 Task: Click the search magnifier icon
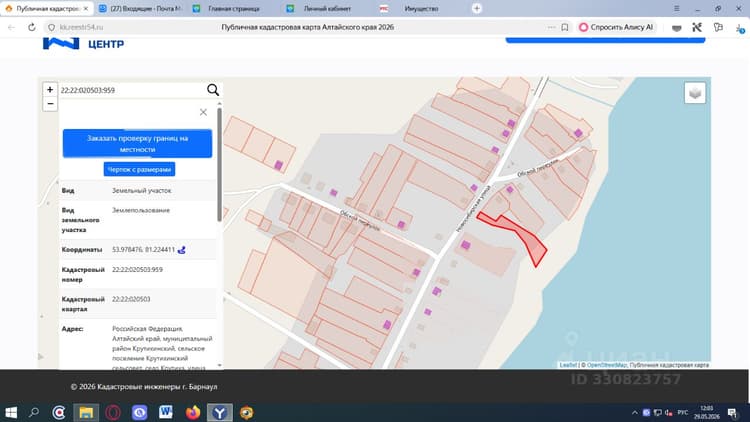[213, 89]
